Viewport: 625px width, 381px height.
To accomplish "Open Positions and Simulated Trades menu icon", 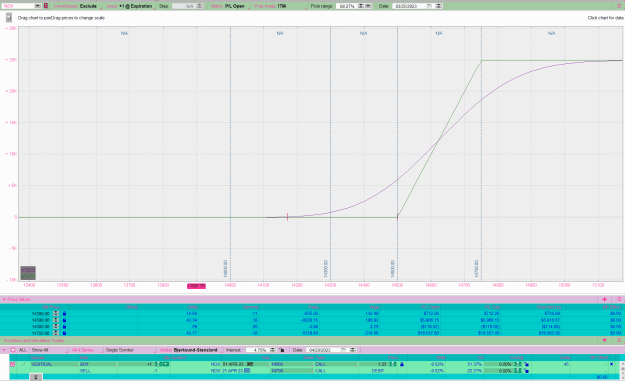I will (x=619, y=340).
